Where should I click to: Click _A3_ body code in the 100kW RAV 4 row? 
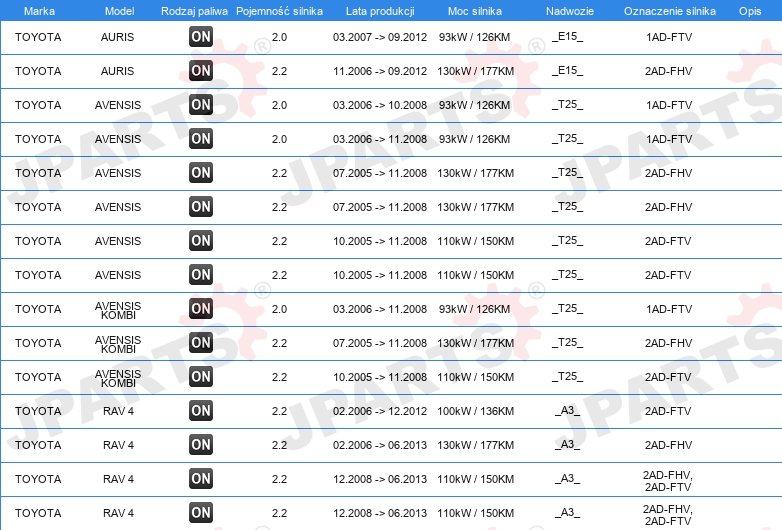568,410
